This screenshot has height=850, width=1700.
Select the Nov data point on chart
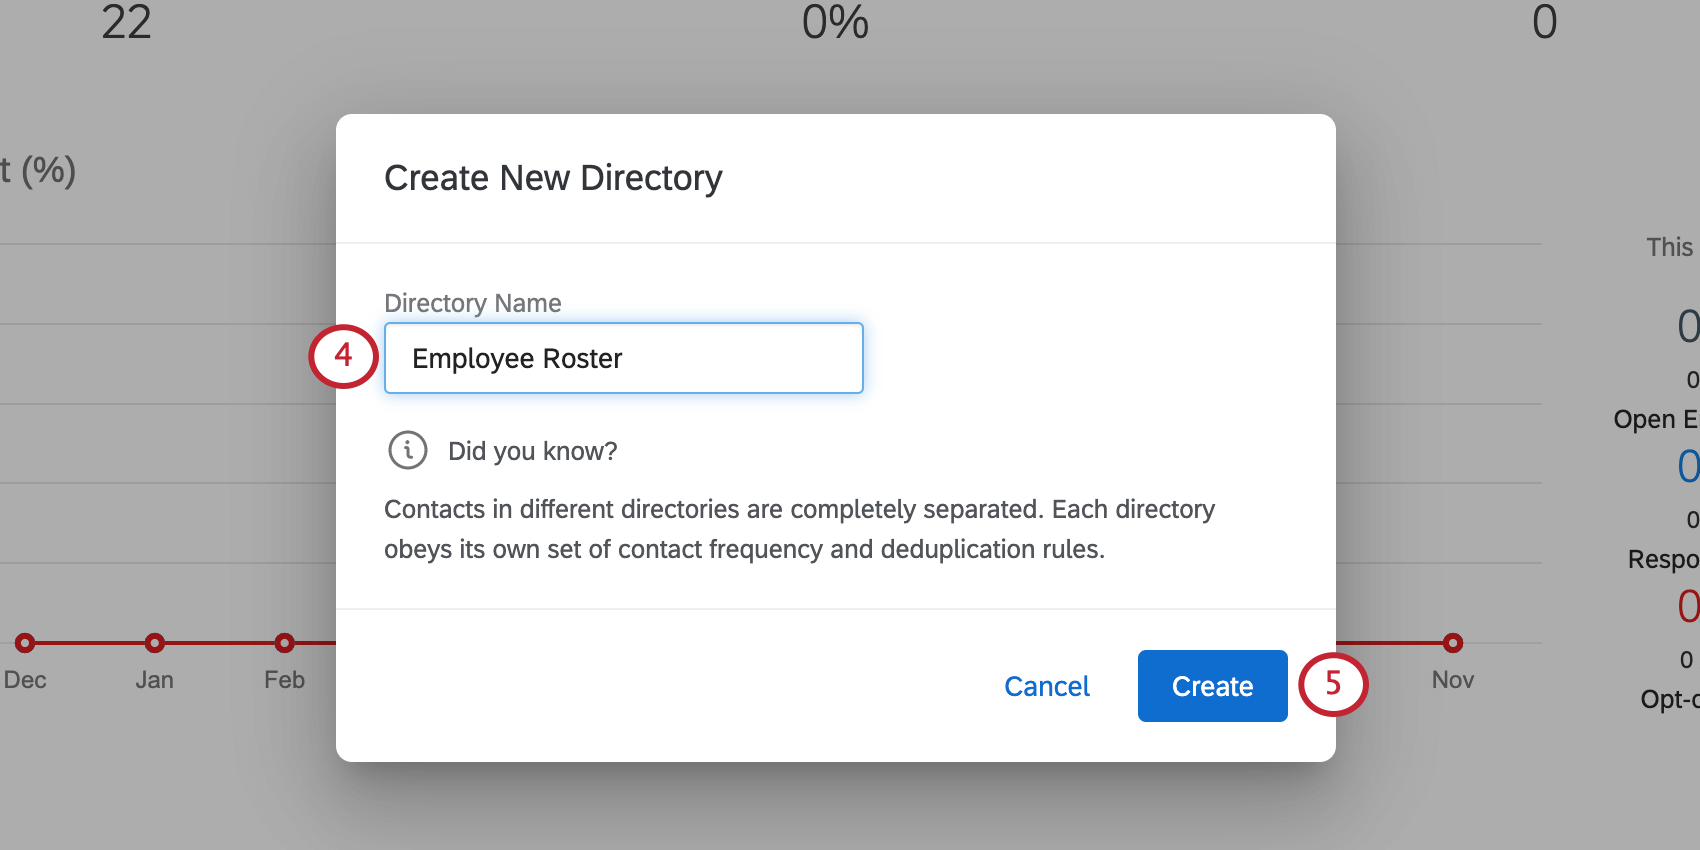(x=1453, y=643)
